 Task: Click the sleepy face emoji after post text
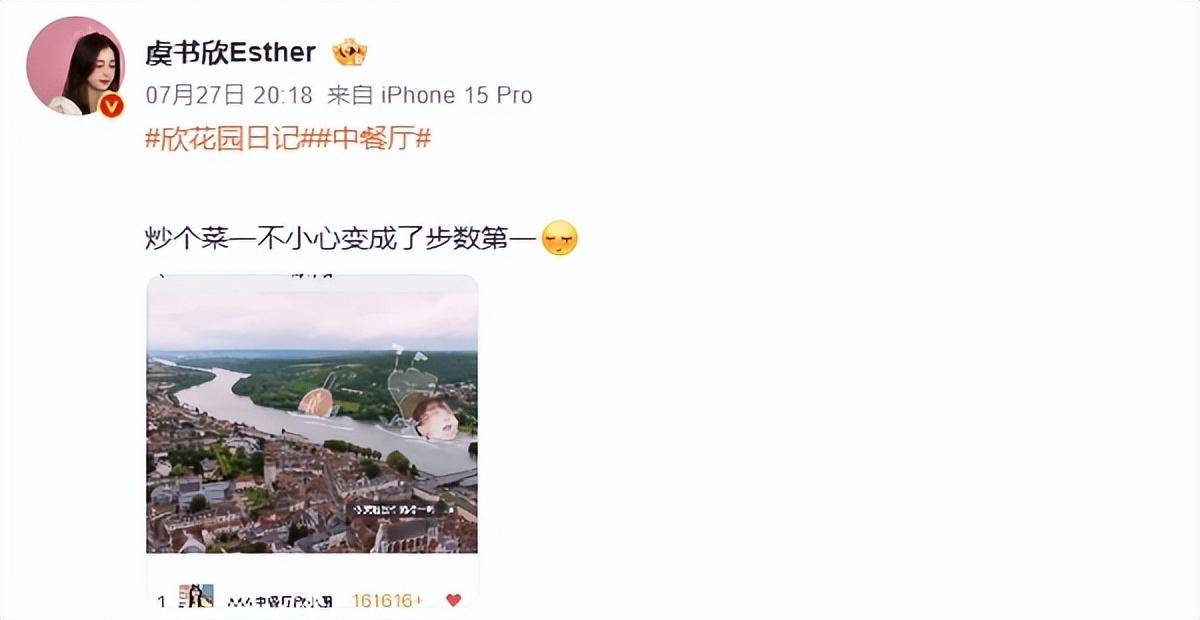[559, 239]
